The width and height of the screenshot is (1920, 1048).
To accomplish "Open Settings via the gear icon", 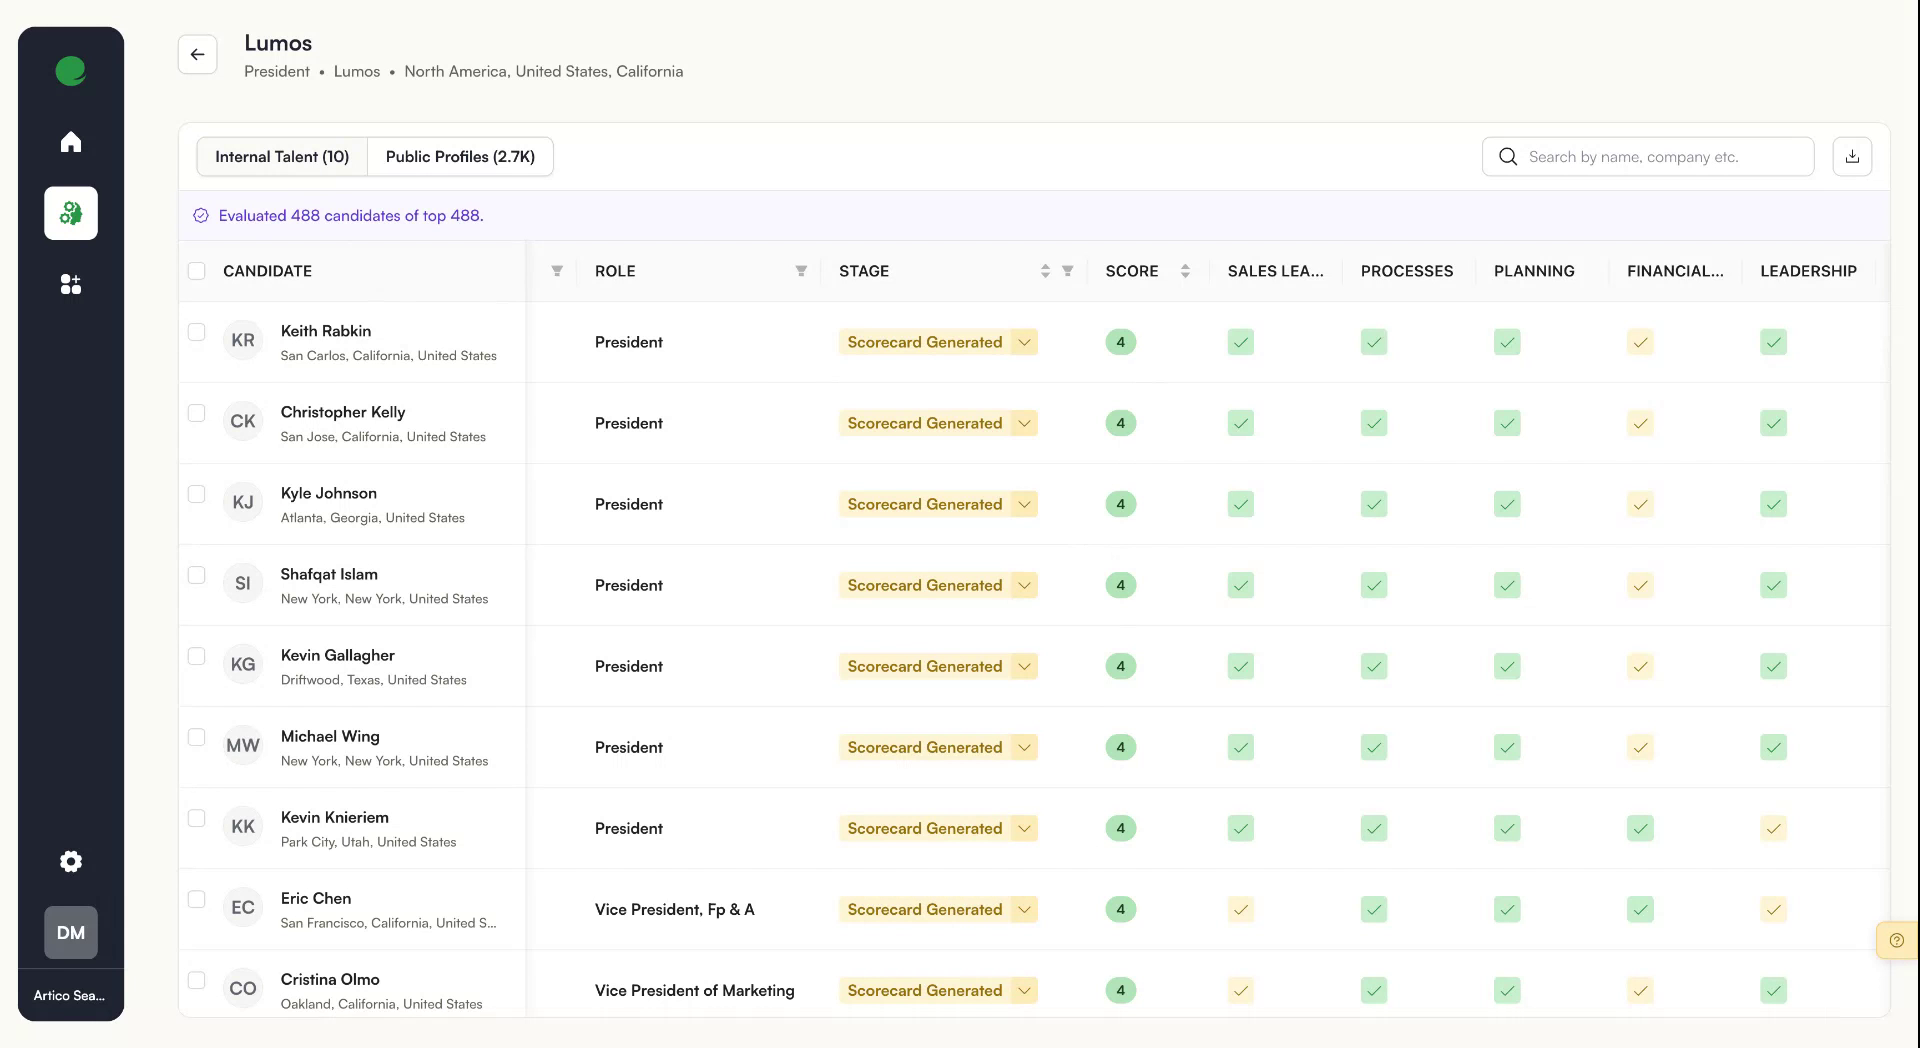I will pos(70,861).
